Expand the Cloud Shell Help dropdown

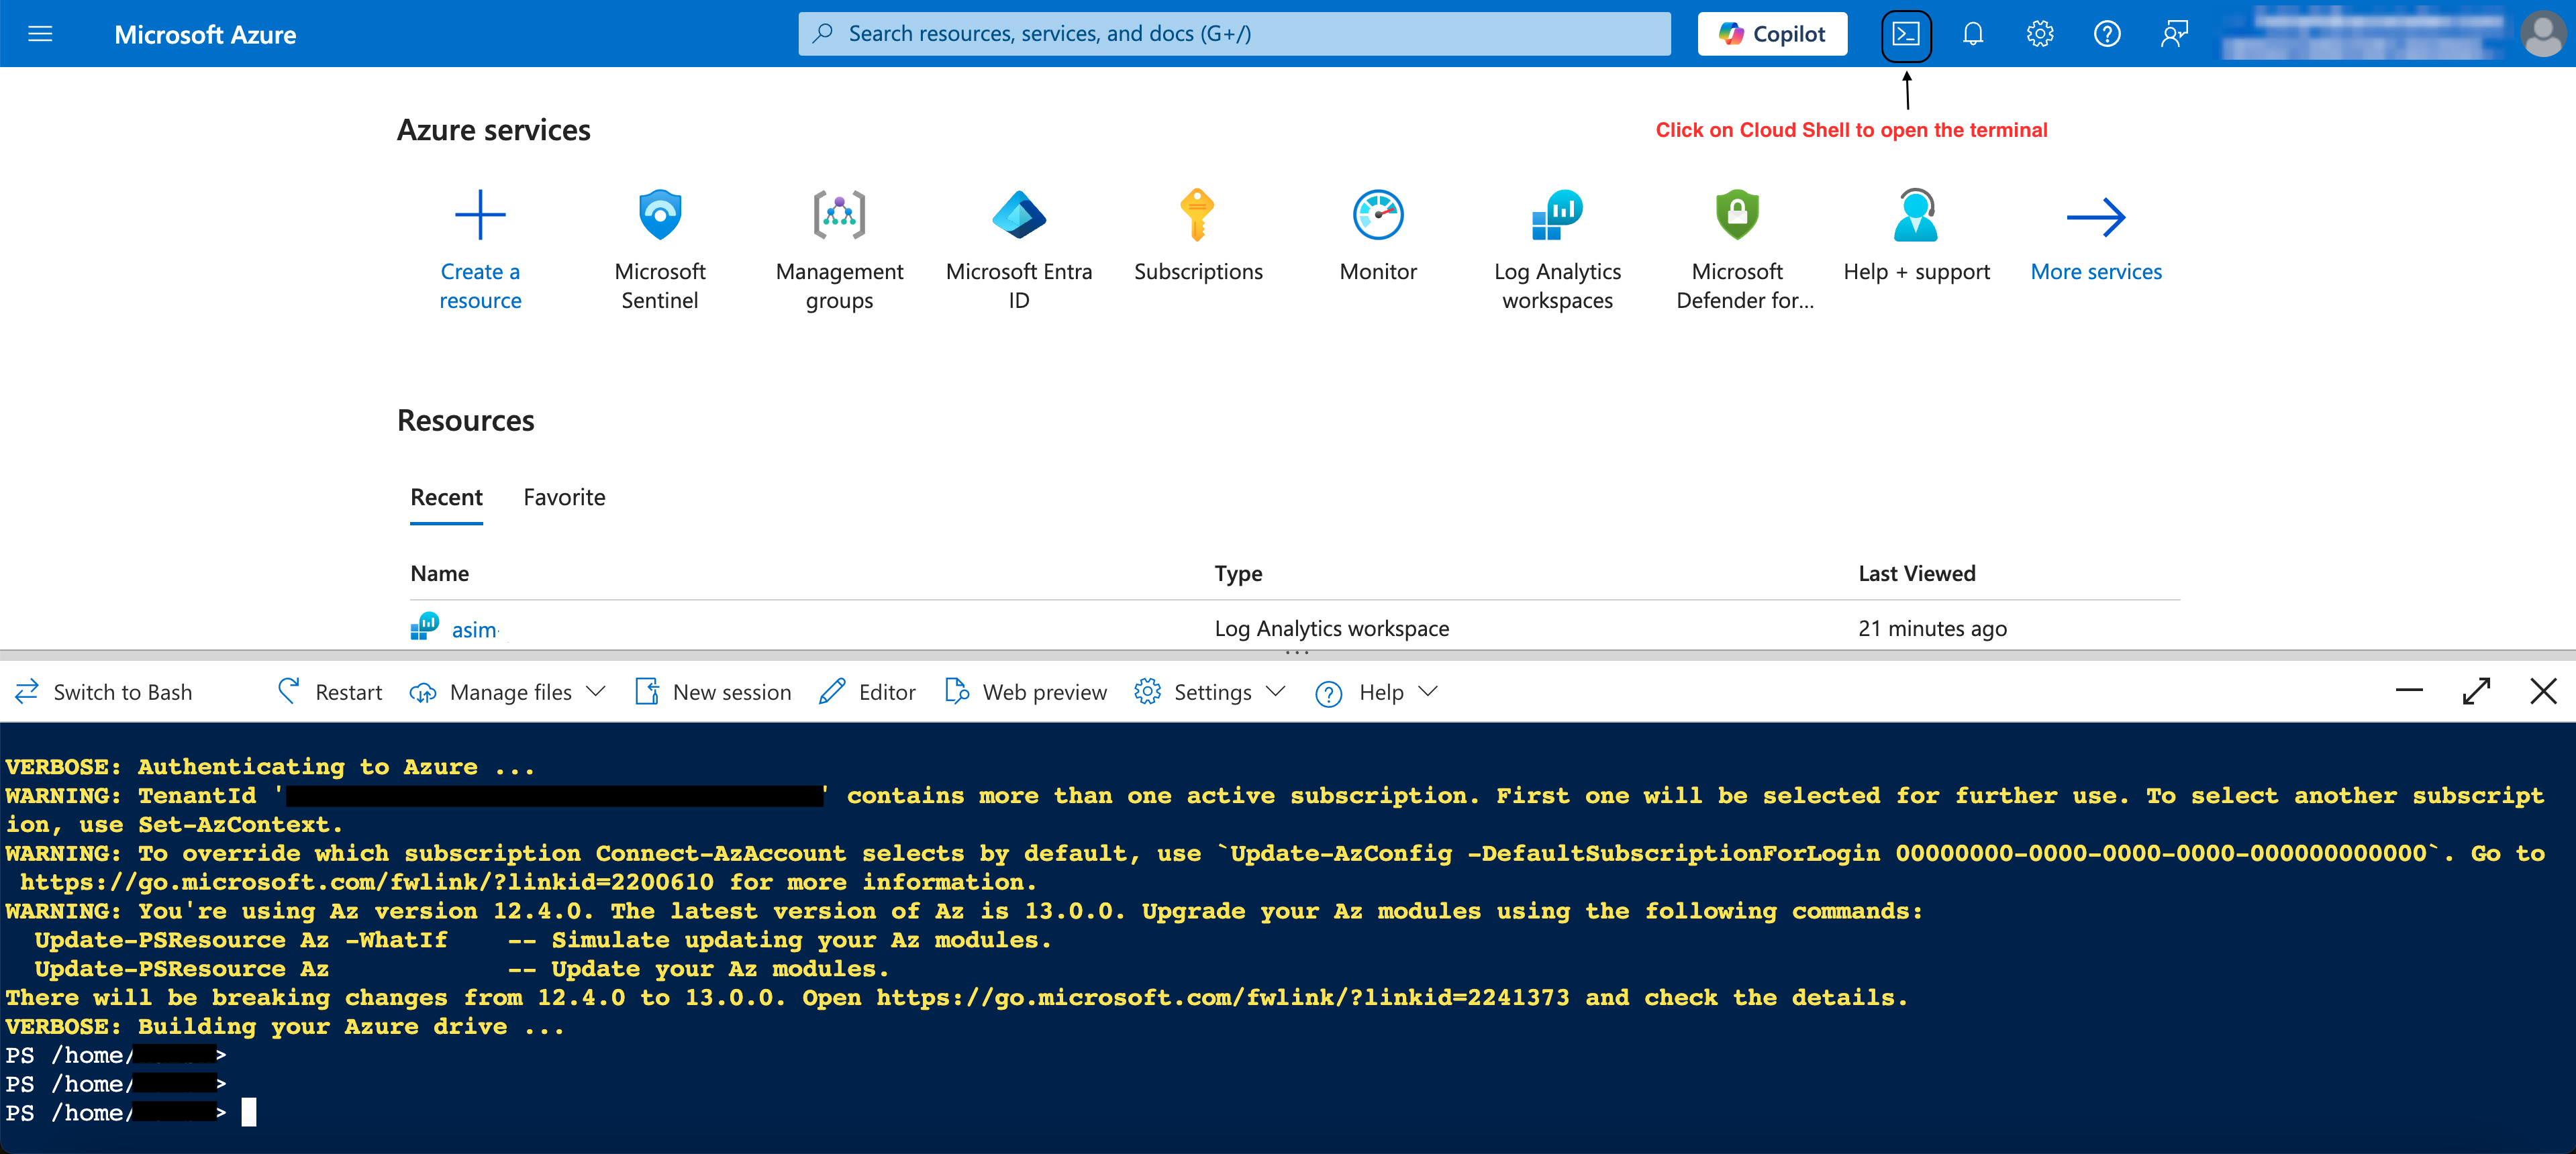point(1377,692)
